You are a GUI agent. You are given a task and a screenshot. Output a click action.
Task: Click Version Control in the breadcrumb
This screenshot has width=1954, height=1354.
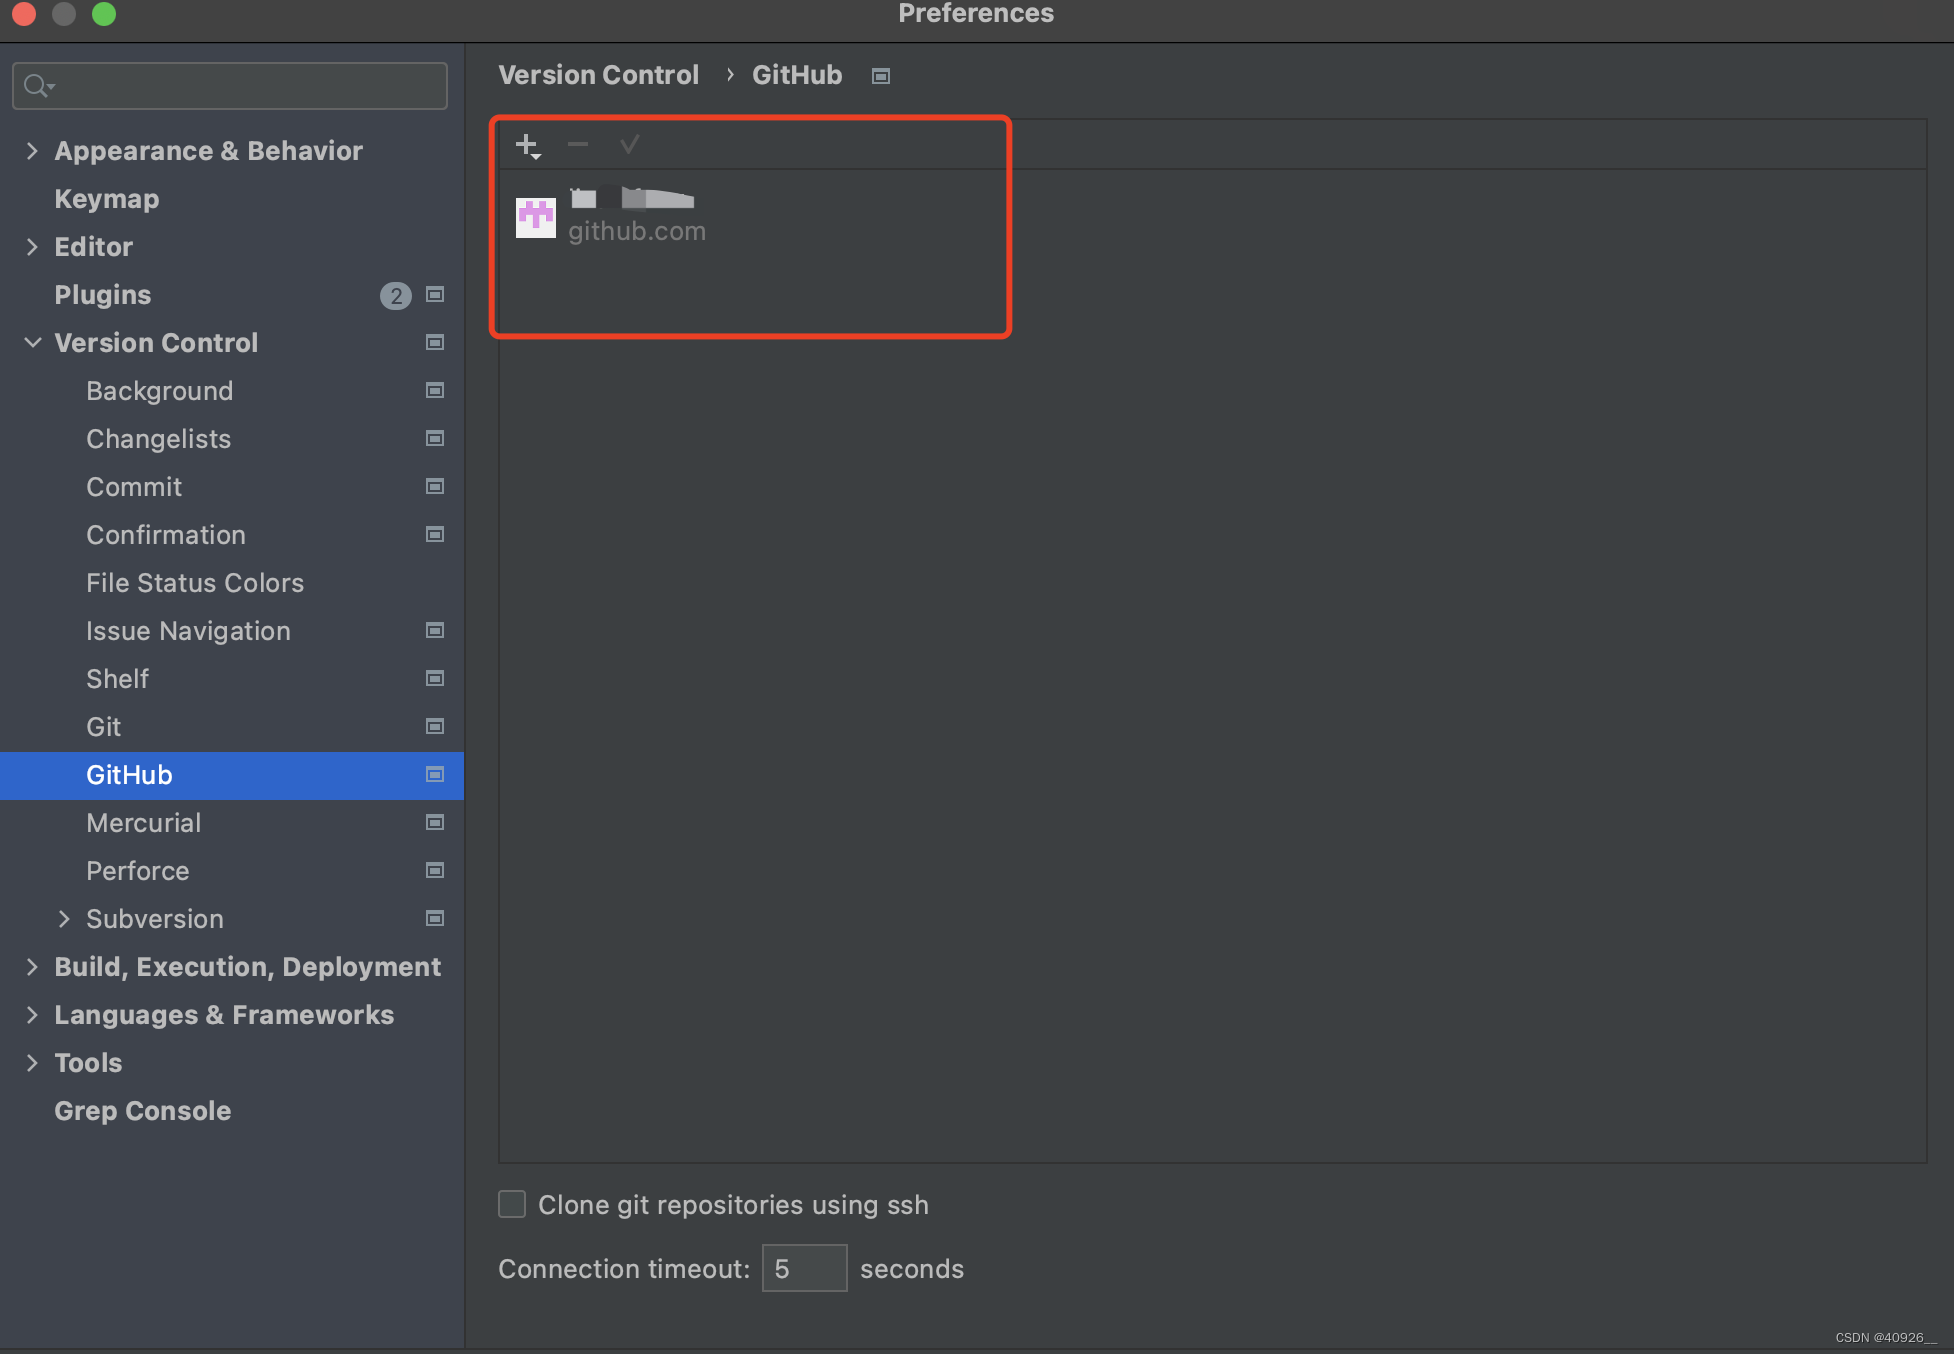tap(598, 75)
